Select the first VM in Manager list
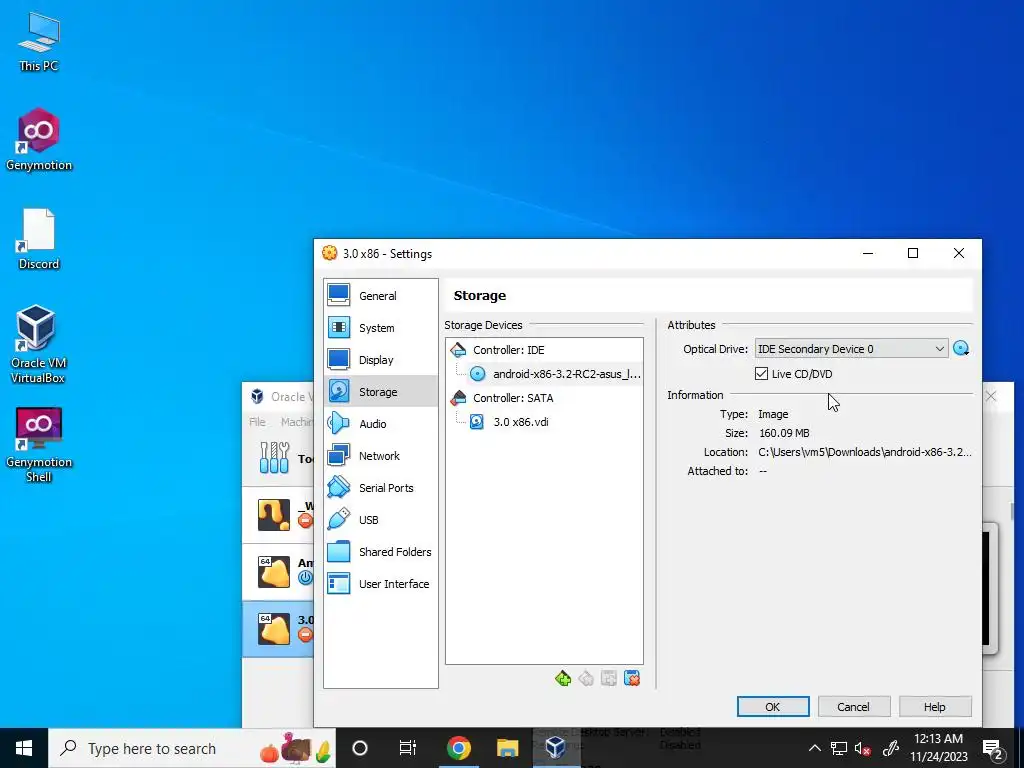Viewport: 1024px width, 768px height. point(278,515)
